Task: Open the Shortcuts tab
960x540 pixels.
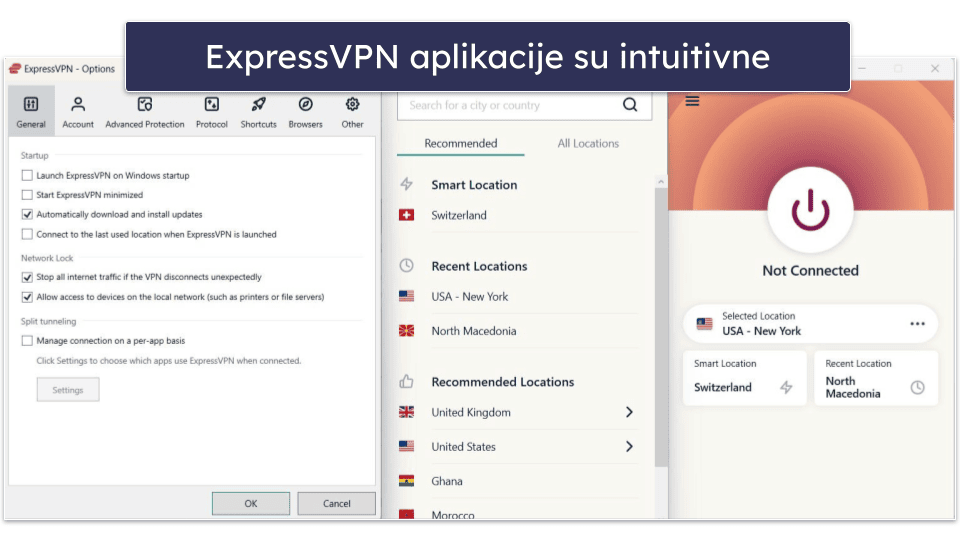Action: click(x=258, y=111)
